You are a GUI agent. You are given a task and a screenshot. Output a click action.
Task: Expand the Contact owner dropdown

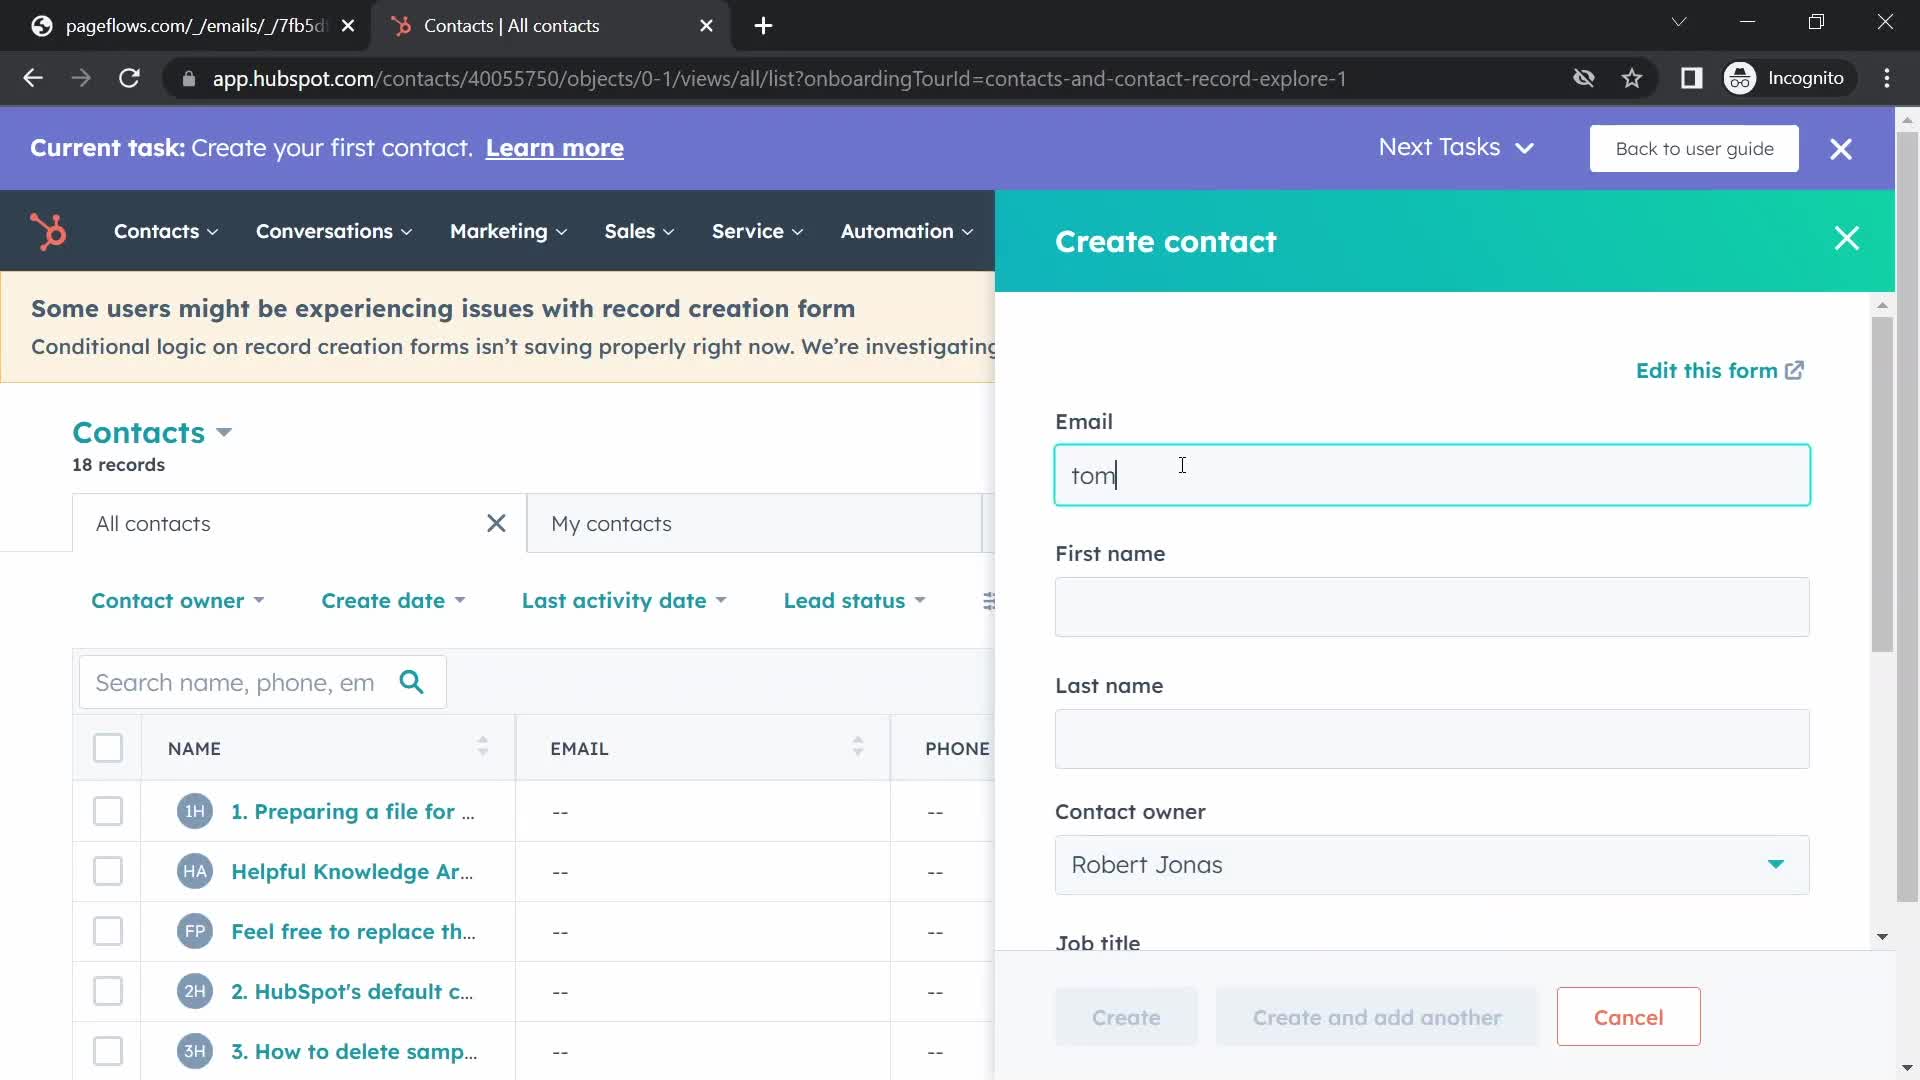(x=1432, y=864)
